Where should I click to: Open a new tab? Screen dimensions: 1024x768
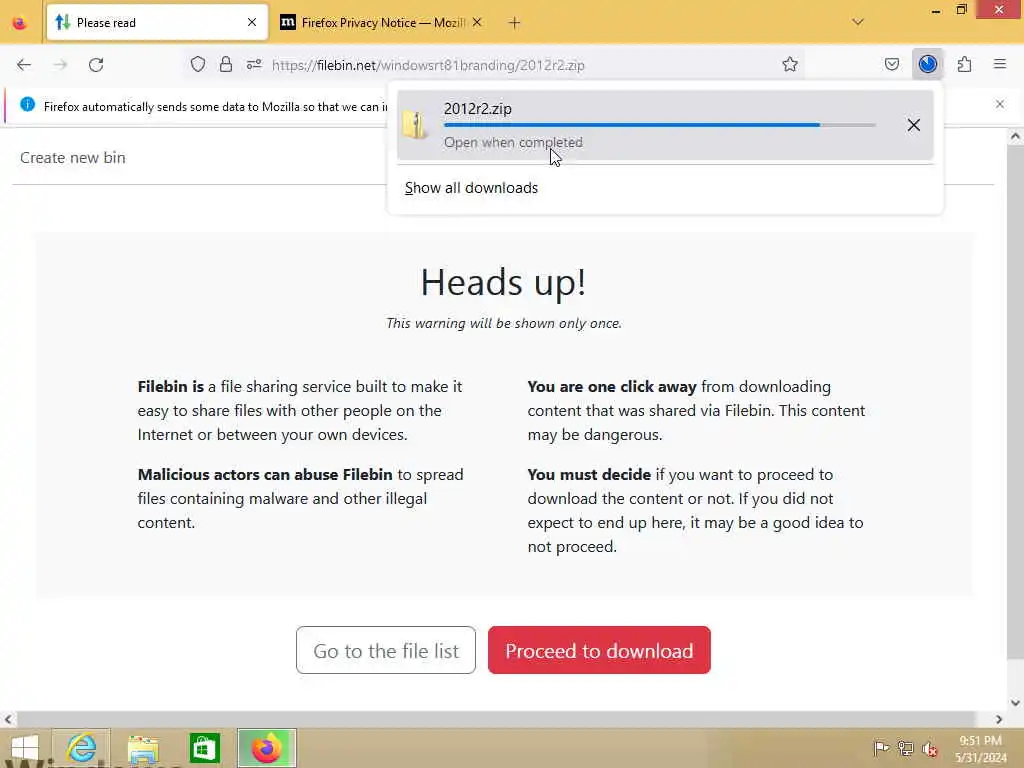(515, 23)
